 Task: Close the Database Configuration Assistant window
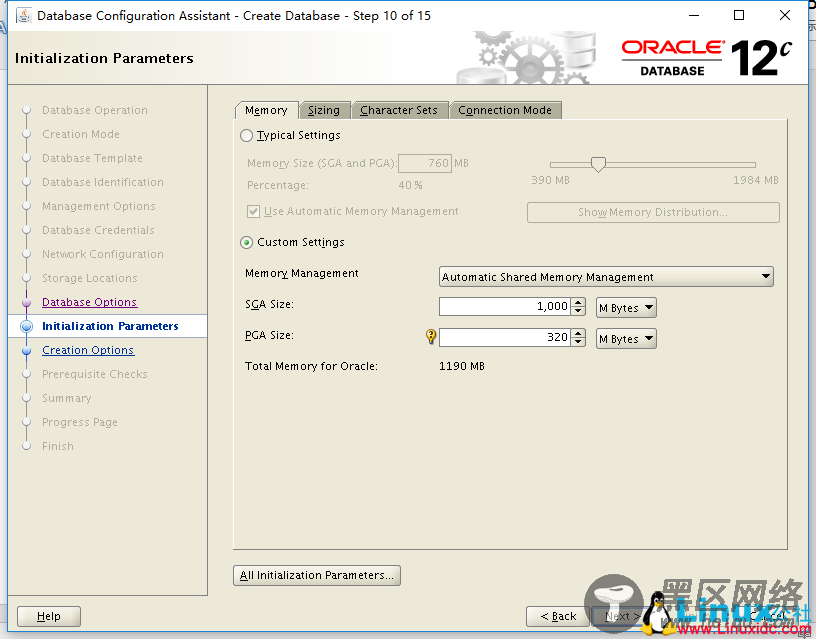(785, 15)
